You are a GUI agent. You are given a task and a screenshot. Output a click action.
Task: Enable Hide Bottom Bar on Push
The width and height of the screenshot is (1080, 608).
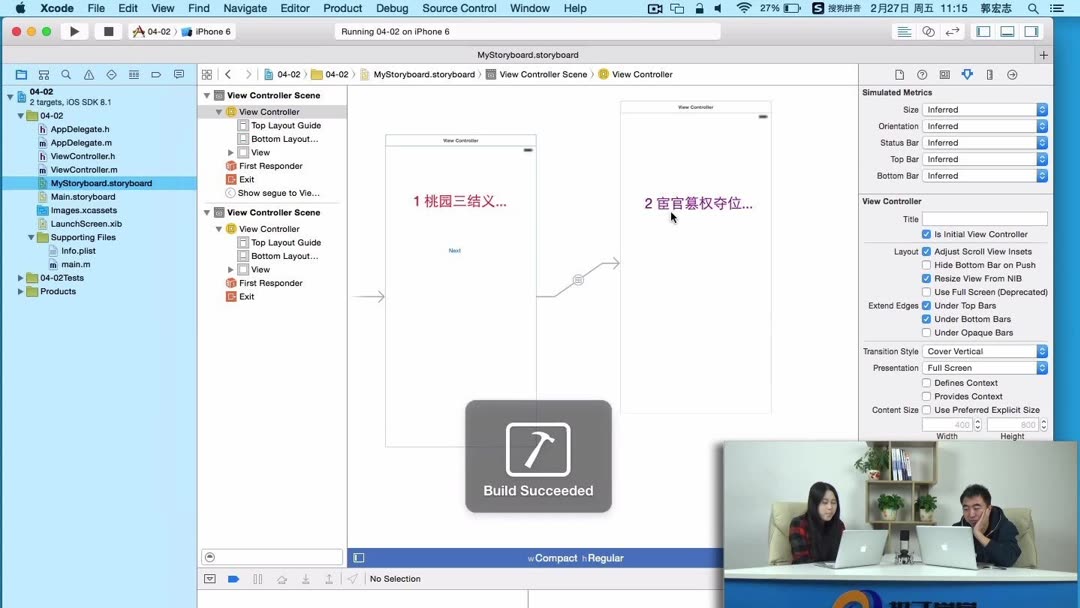point(925,265)
